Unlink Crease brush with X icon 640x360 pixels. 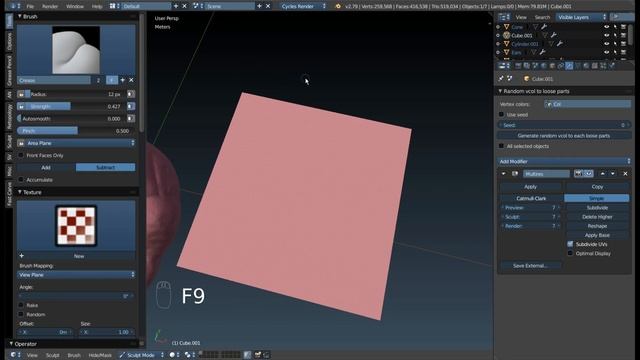[x=131, y=80]
